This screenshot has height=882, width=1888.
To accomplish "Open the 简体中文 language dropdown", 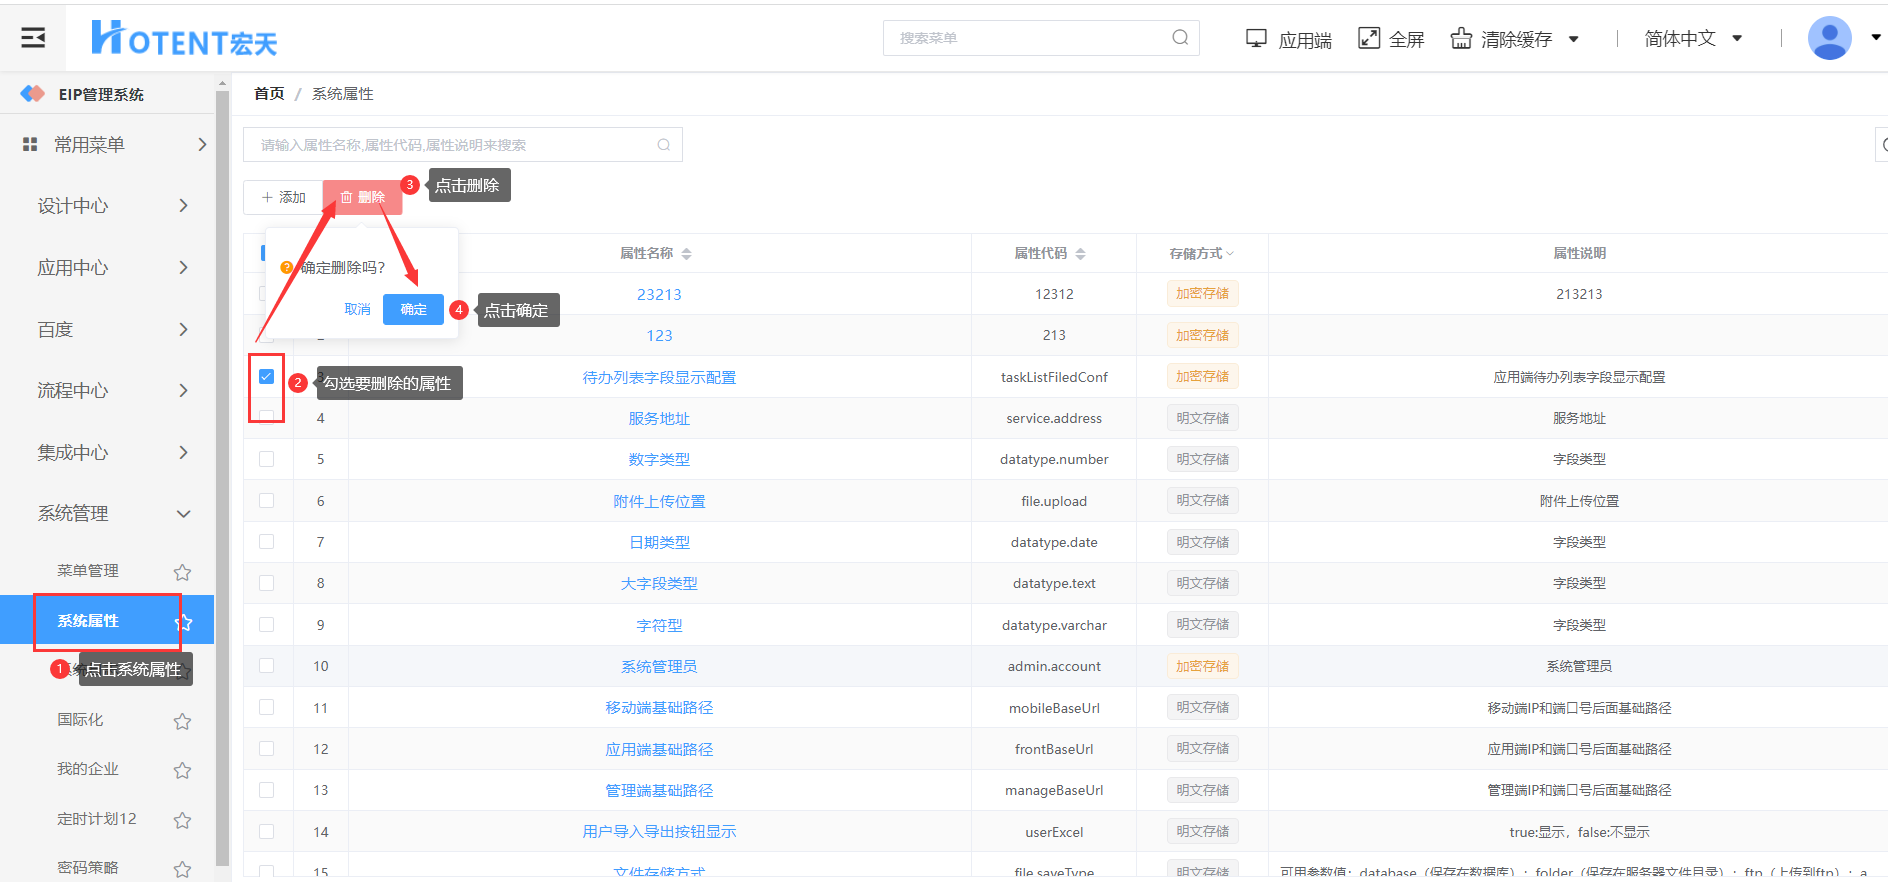I will click(1693, 39).
